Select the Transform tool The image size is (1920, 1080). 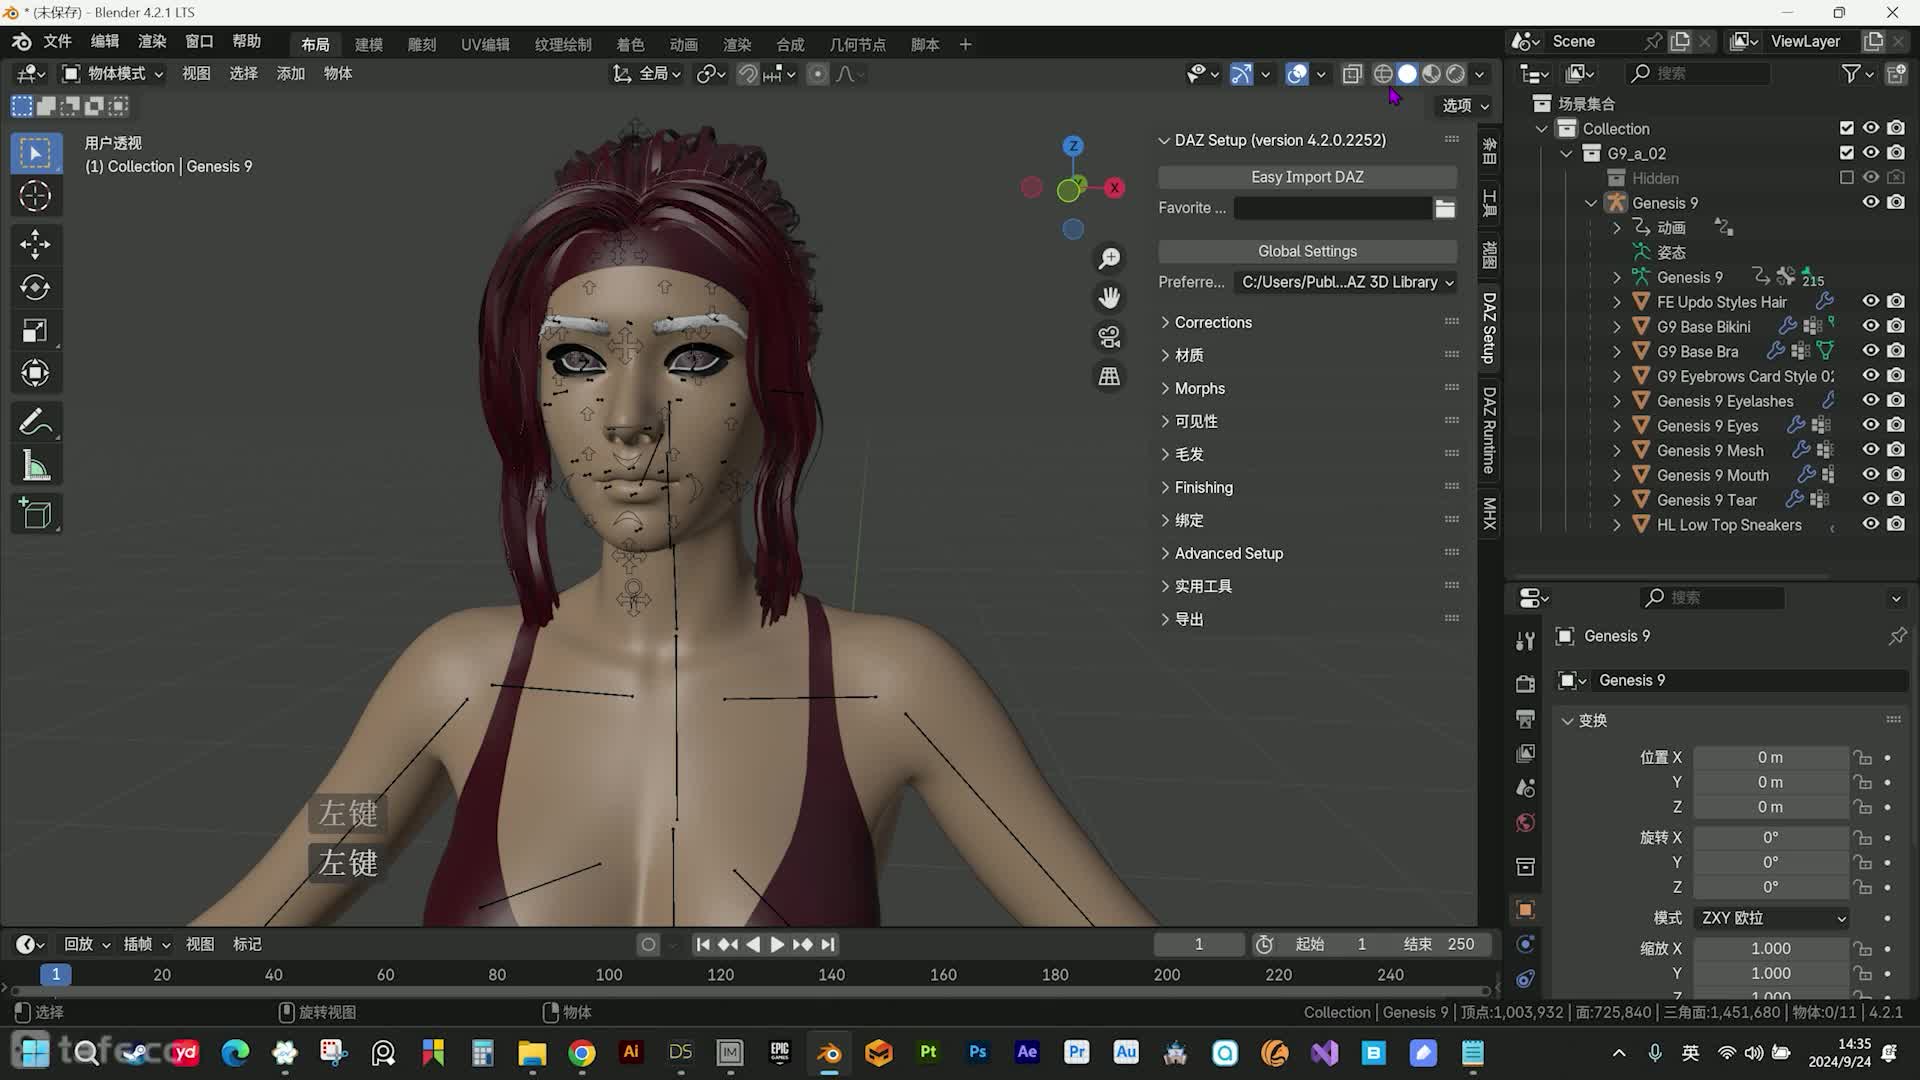36,374
